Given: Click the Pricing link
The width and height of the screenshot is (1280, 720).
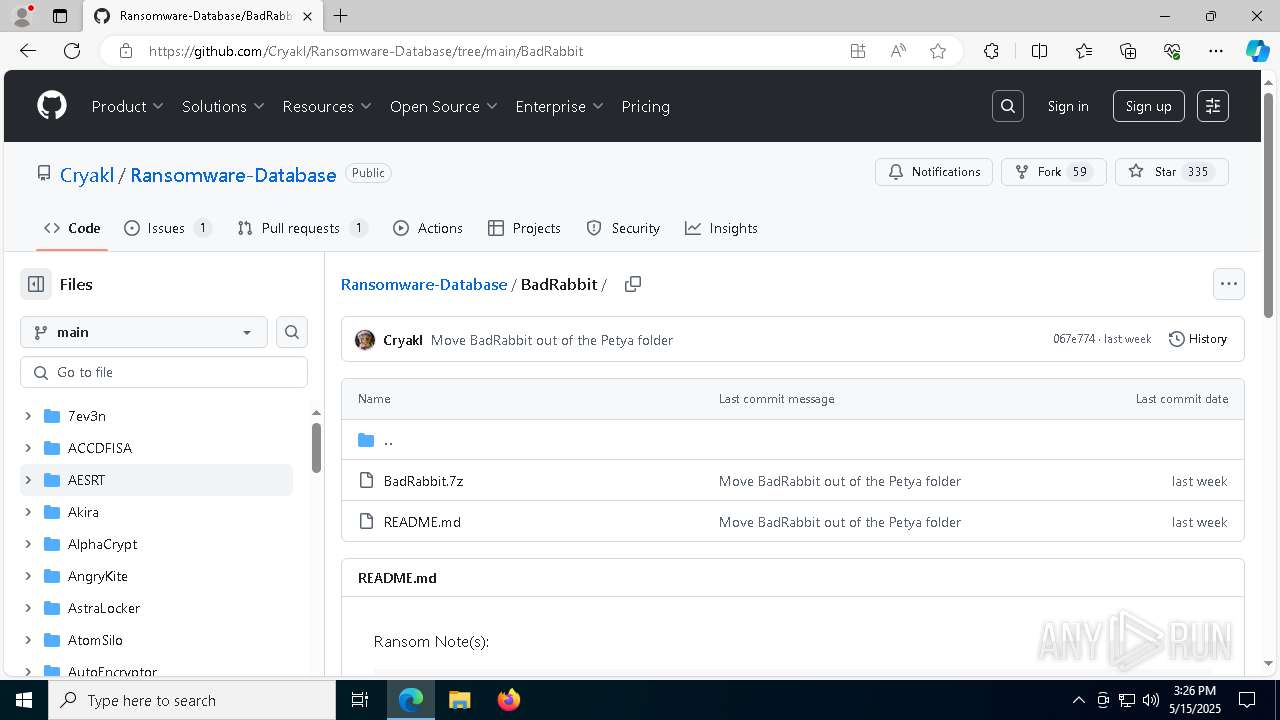Looking at the screenshot, I should (x=646, y=106).
